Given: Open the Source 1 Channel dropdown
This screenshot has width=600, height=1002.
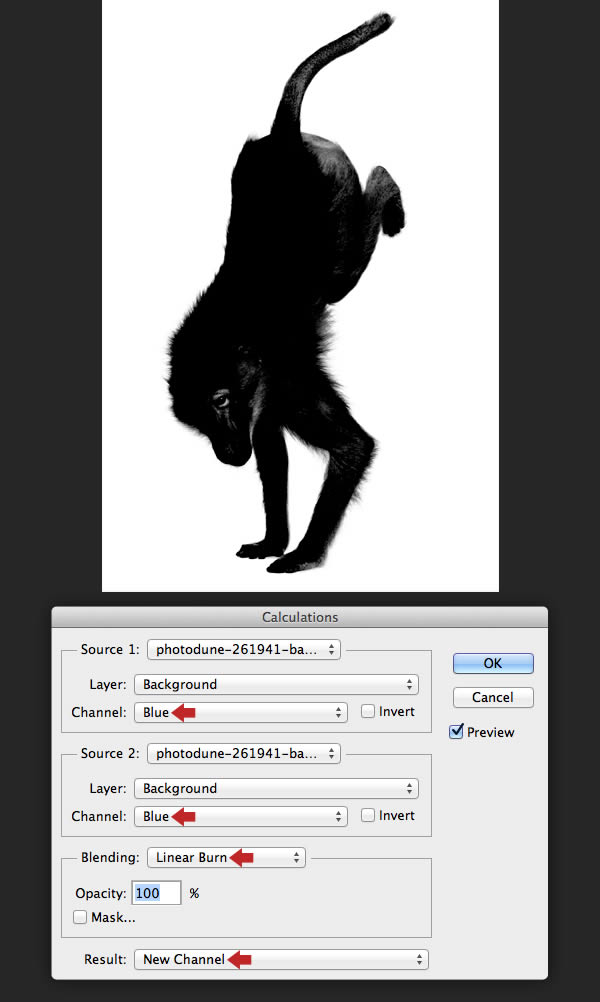Looking at the screenshot, I should click(x=241, y=713).
